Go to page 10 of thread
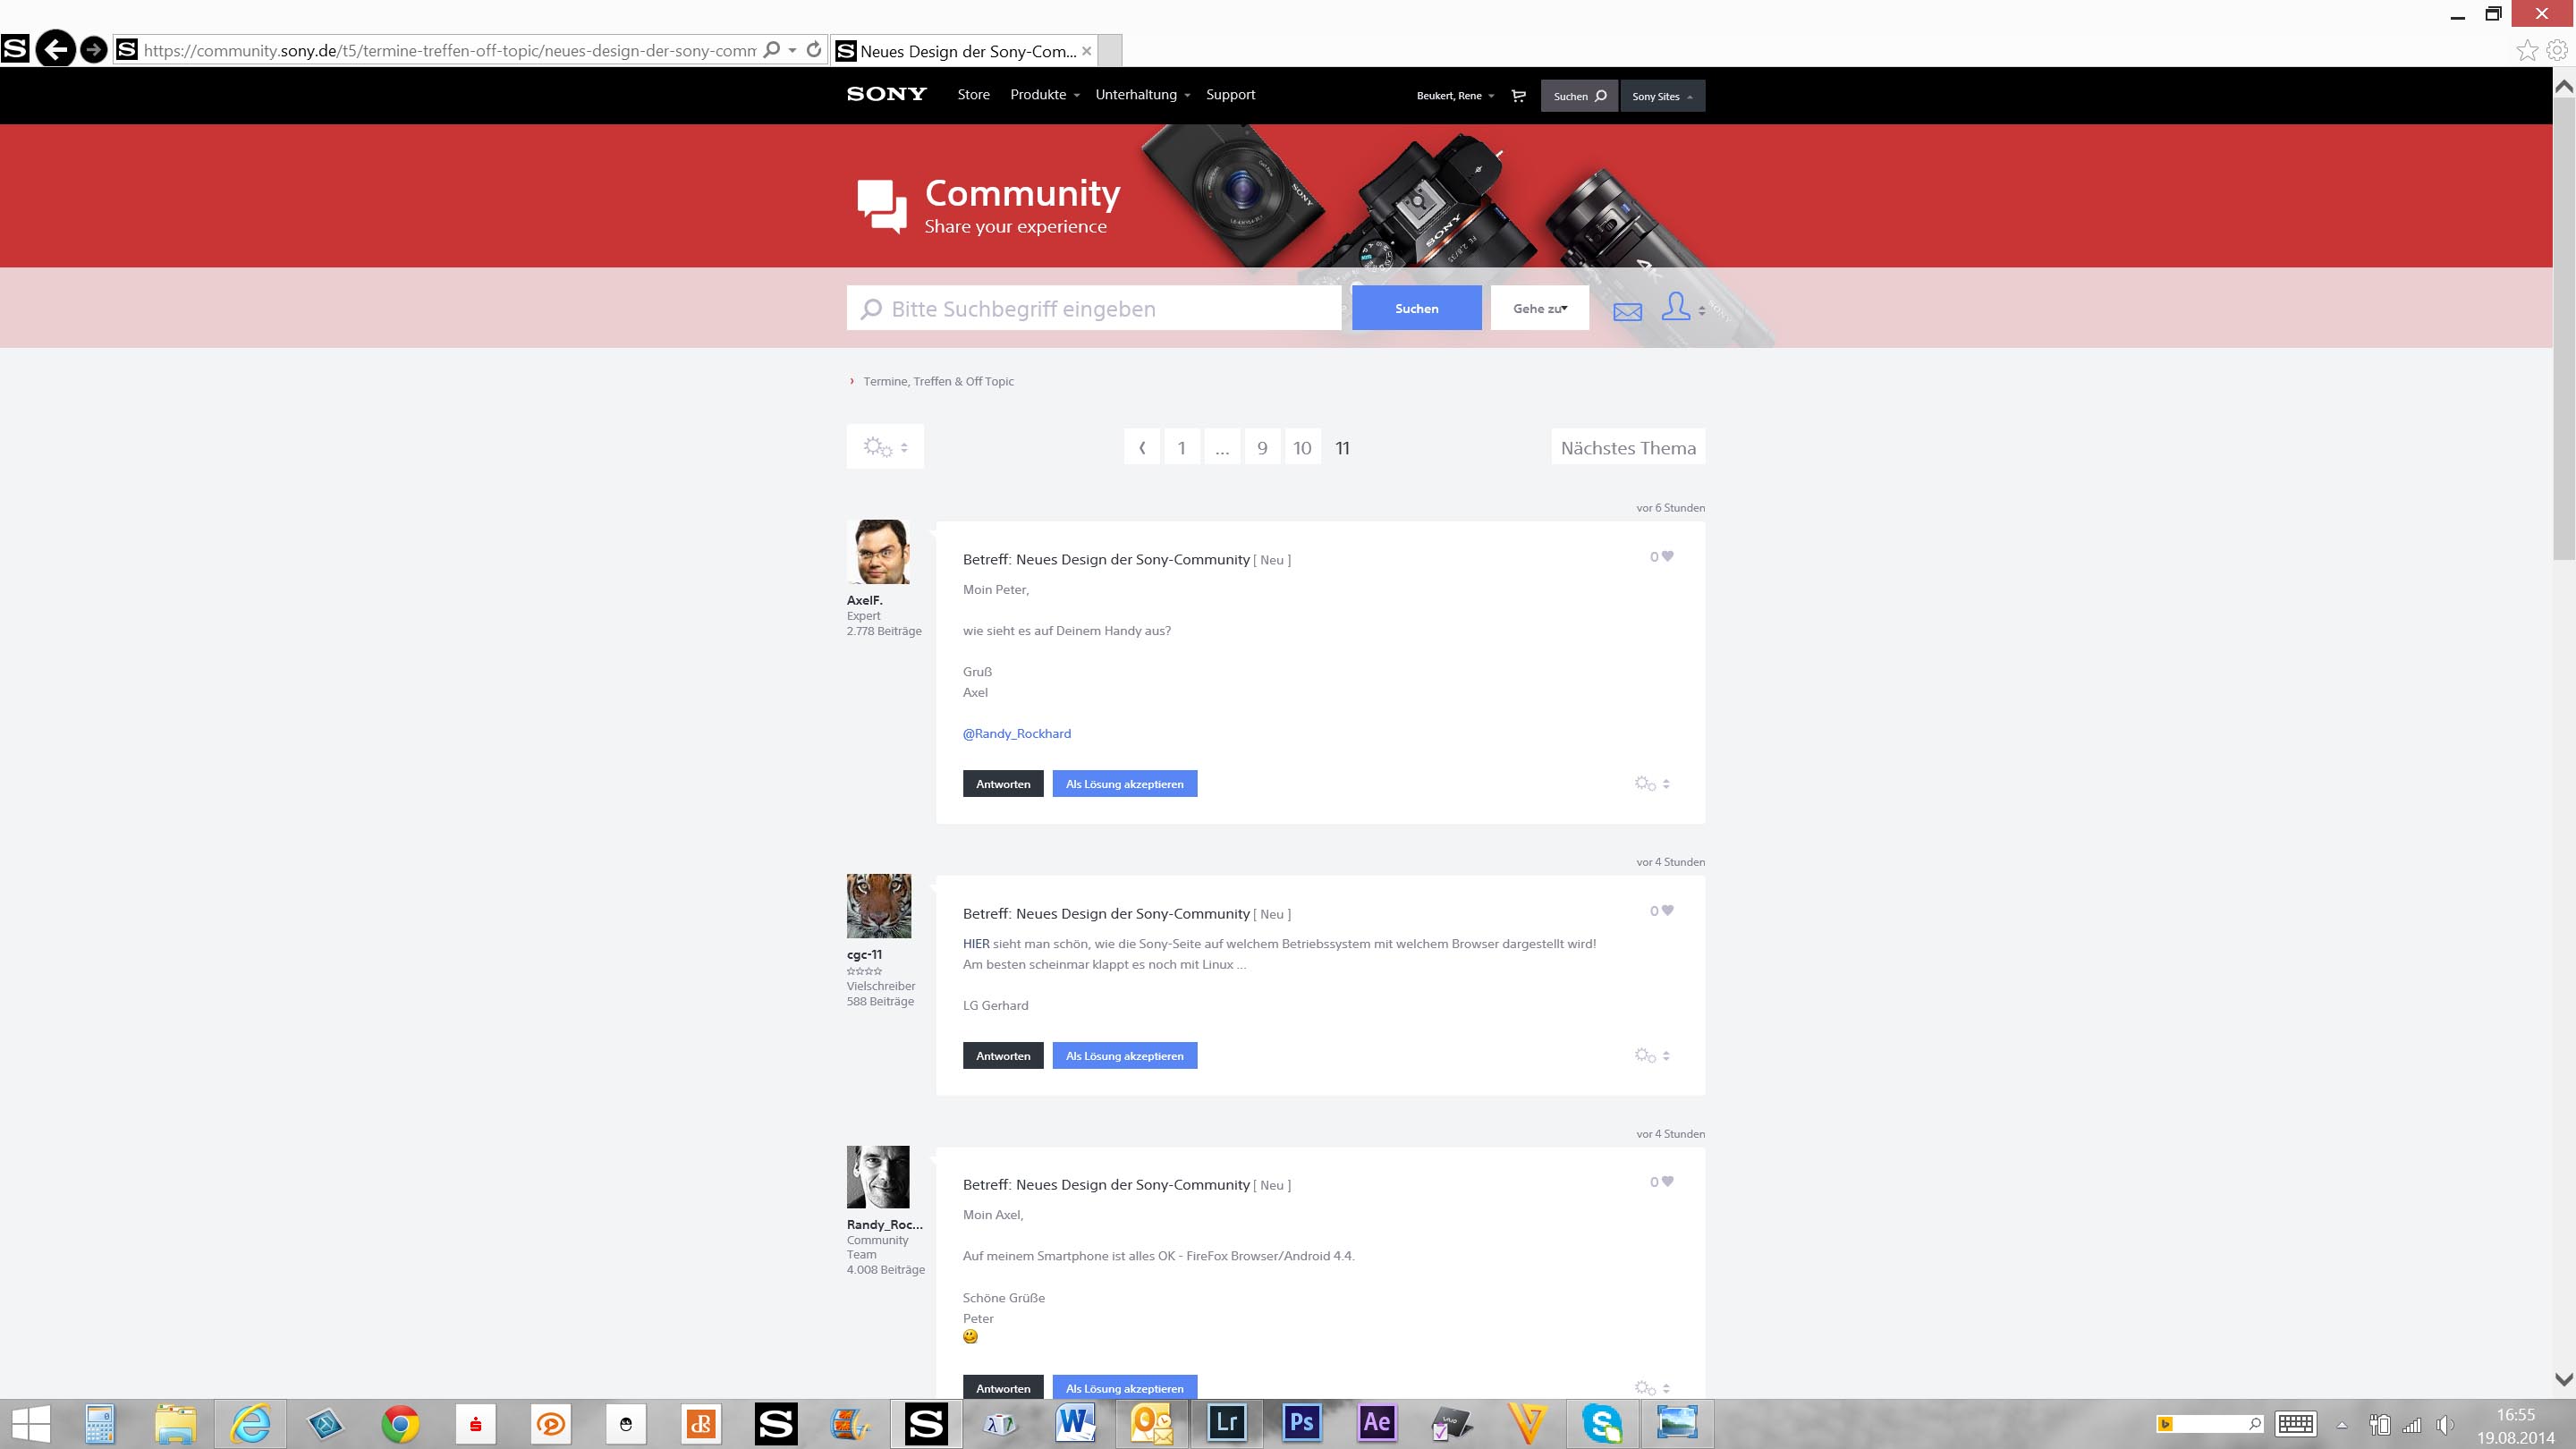The image size is (2576, 1449). (1301, 448)
